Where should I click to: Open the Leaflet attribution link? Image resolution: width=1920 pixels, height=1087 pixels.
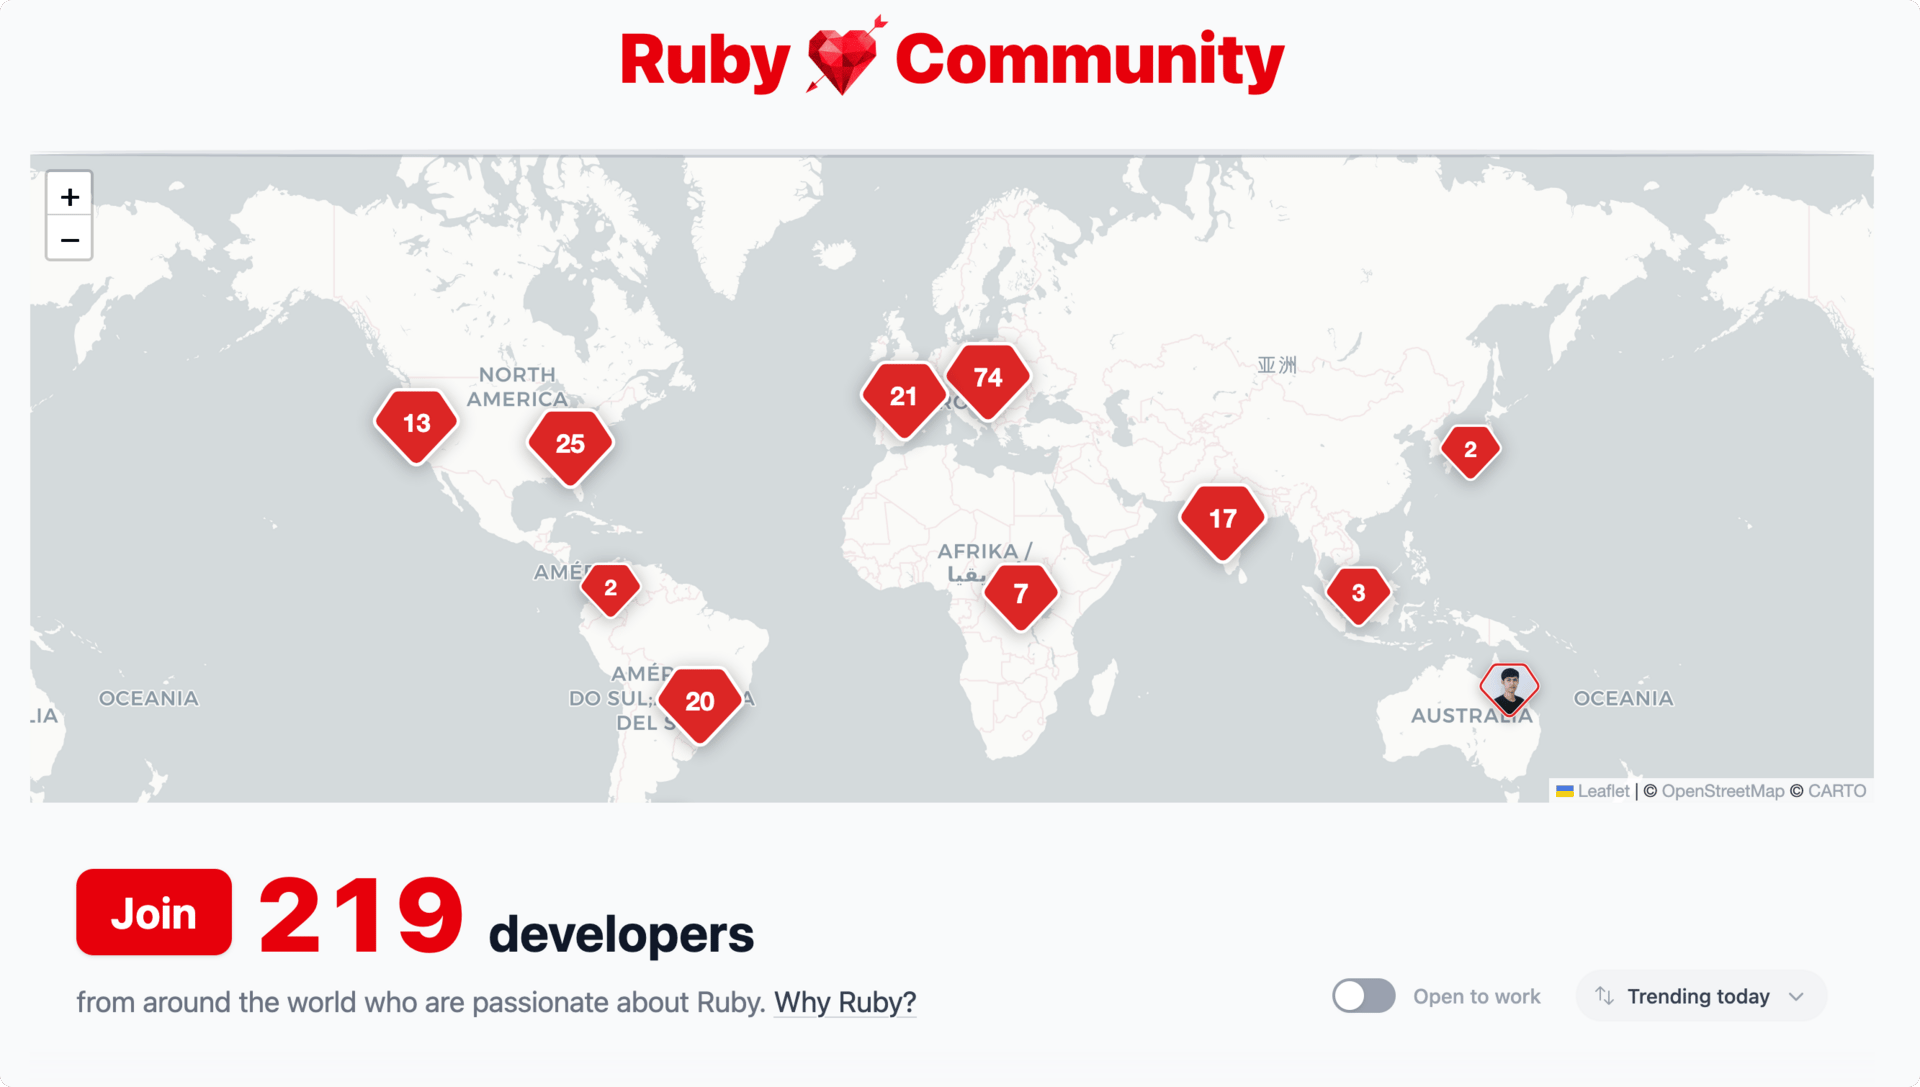click(x=1602, y=791)
